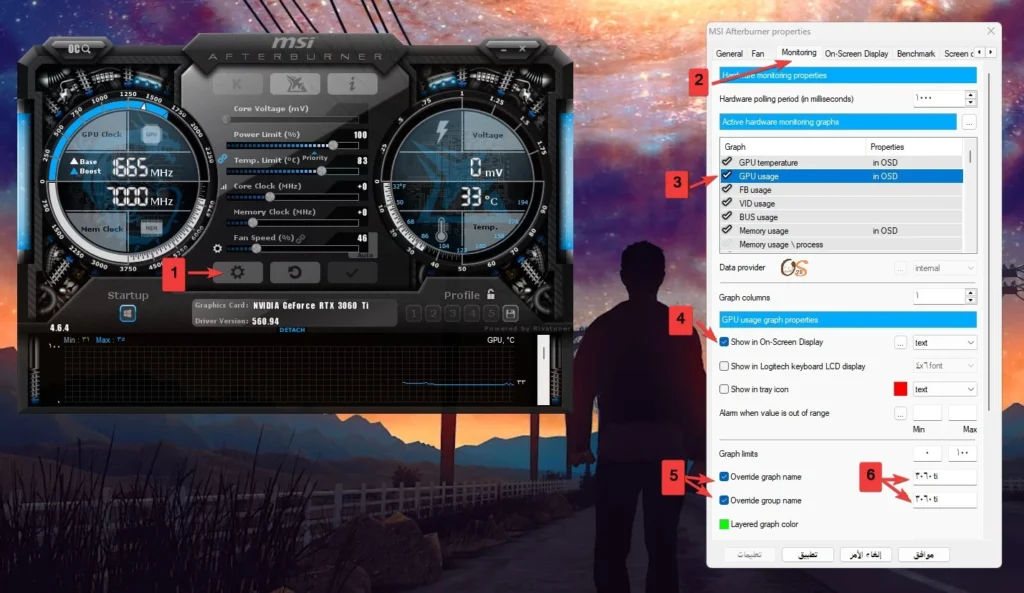Open the On-Screen Display text type dropdown
The image size is (1024, 593).
pyautogui.click(x=944, y=343)
